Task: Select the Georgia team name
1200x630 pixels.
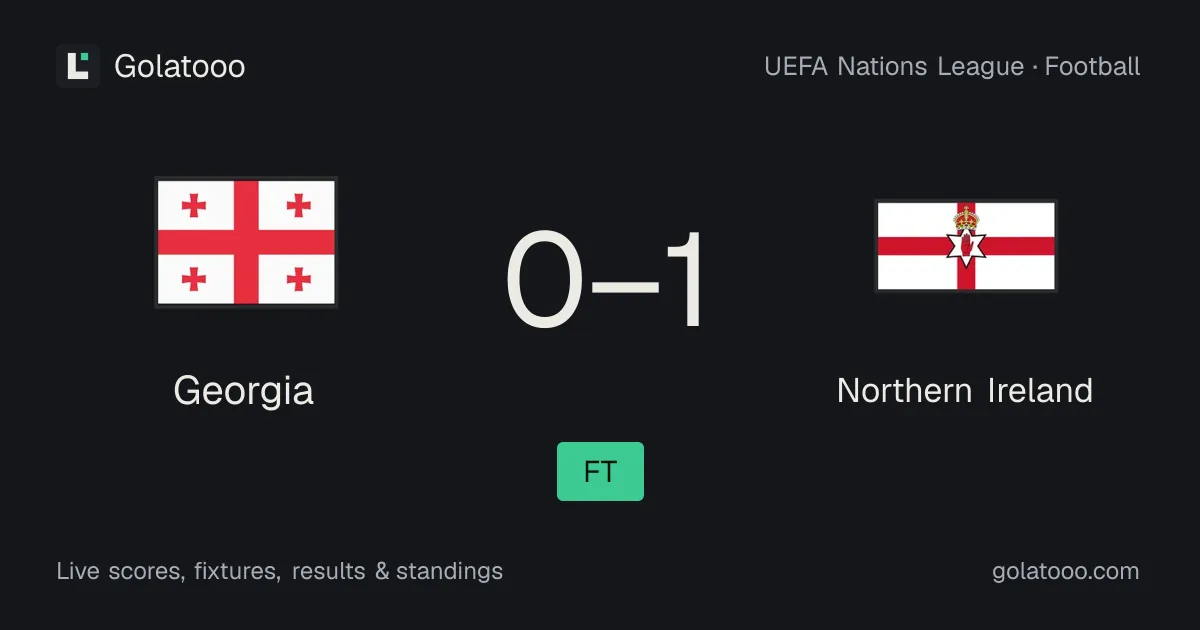Action: click(244, 390)
